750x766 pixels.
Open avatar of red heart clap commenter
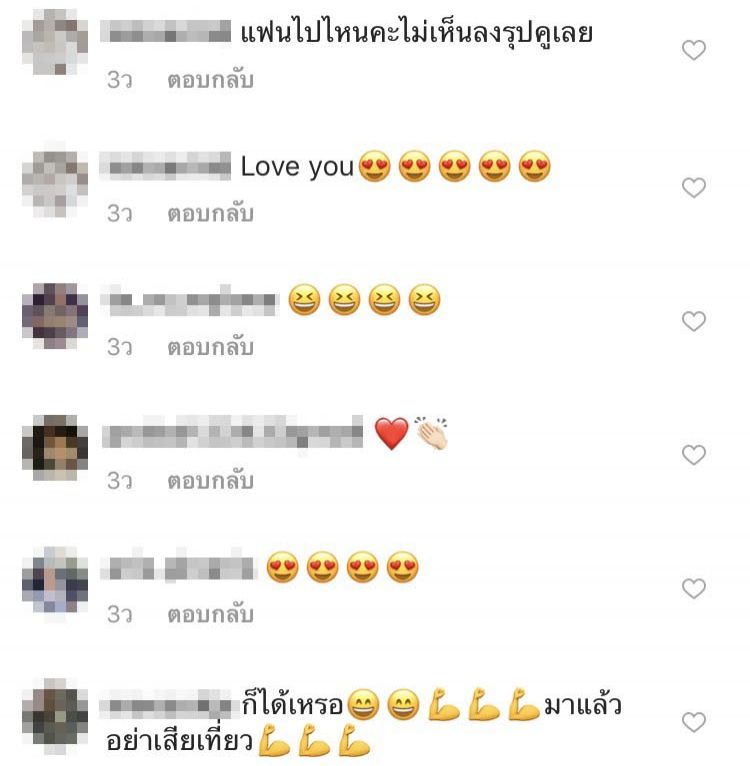(55, 448)
